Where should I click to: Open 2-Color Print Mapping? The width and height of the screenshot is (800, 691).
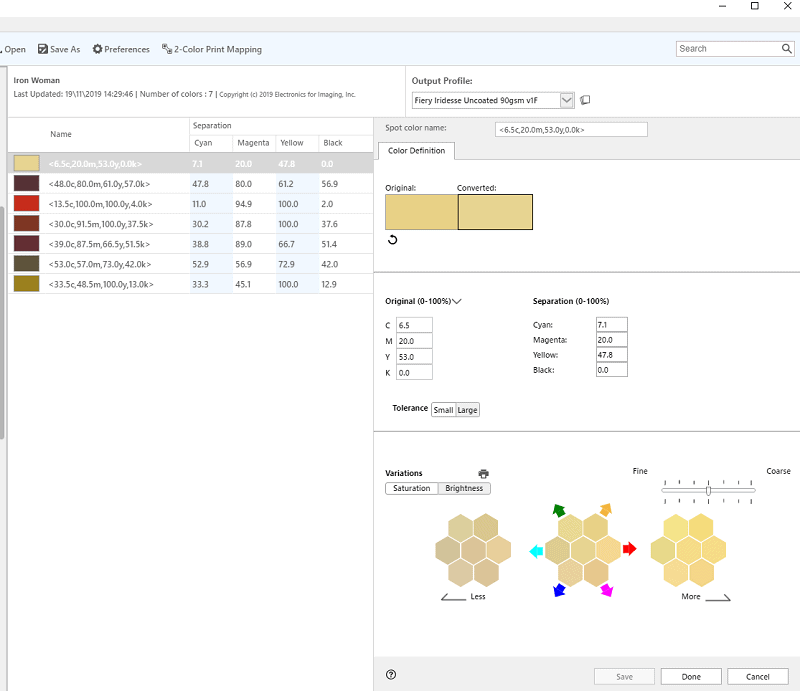point(211,49)
